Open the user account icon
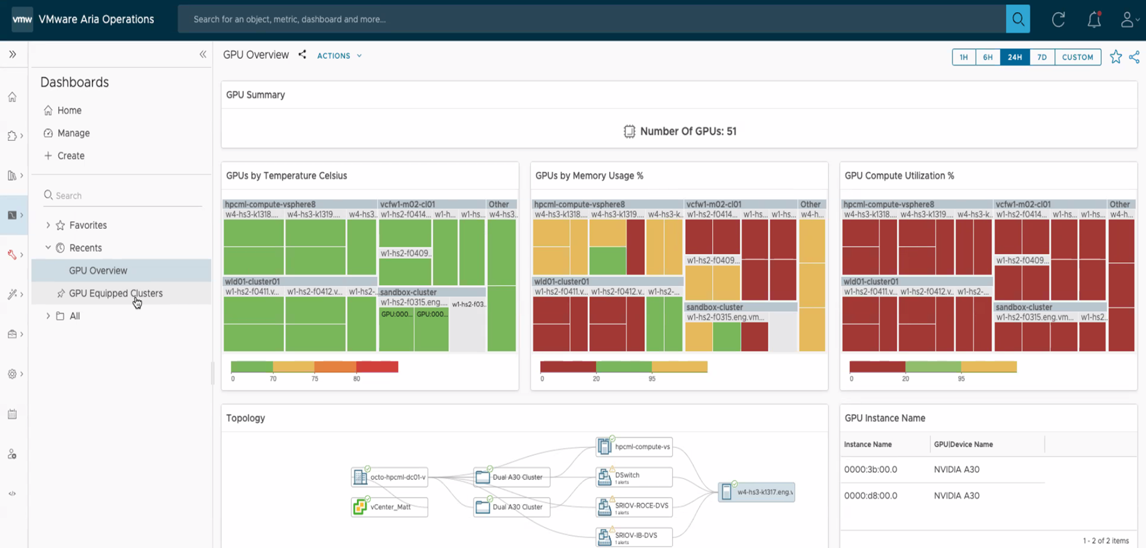 tap(1128, 19)
